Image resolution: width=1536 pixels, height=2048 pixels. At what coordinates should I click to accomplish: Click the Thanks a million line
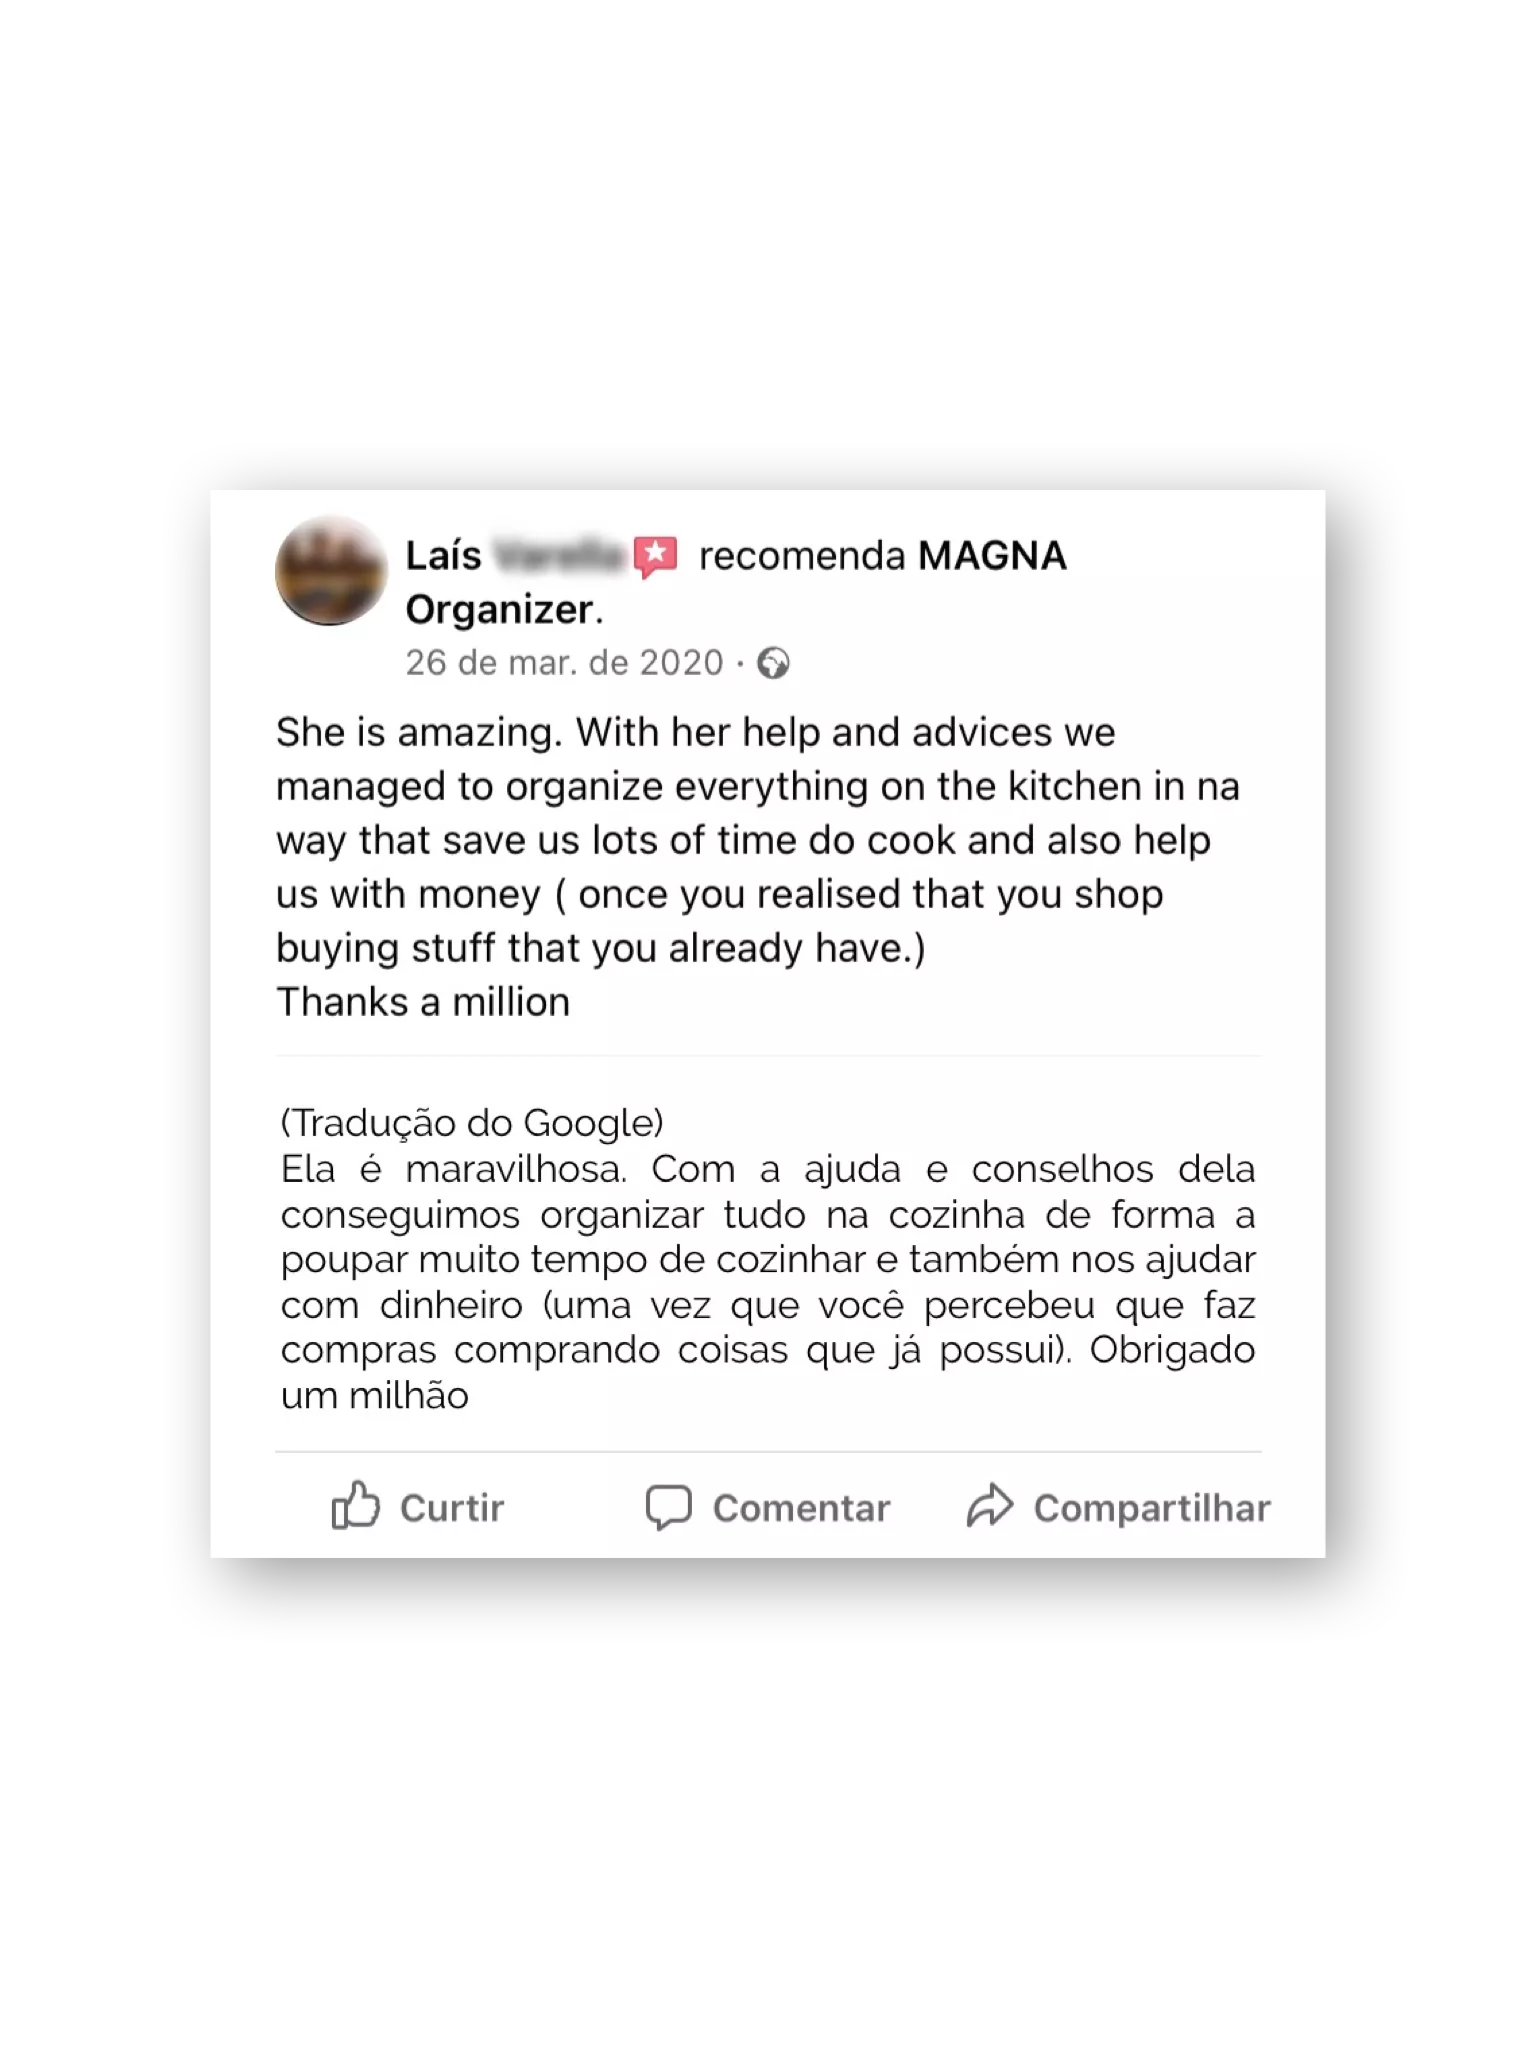coord(423,1002)
